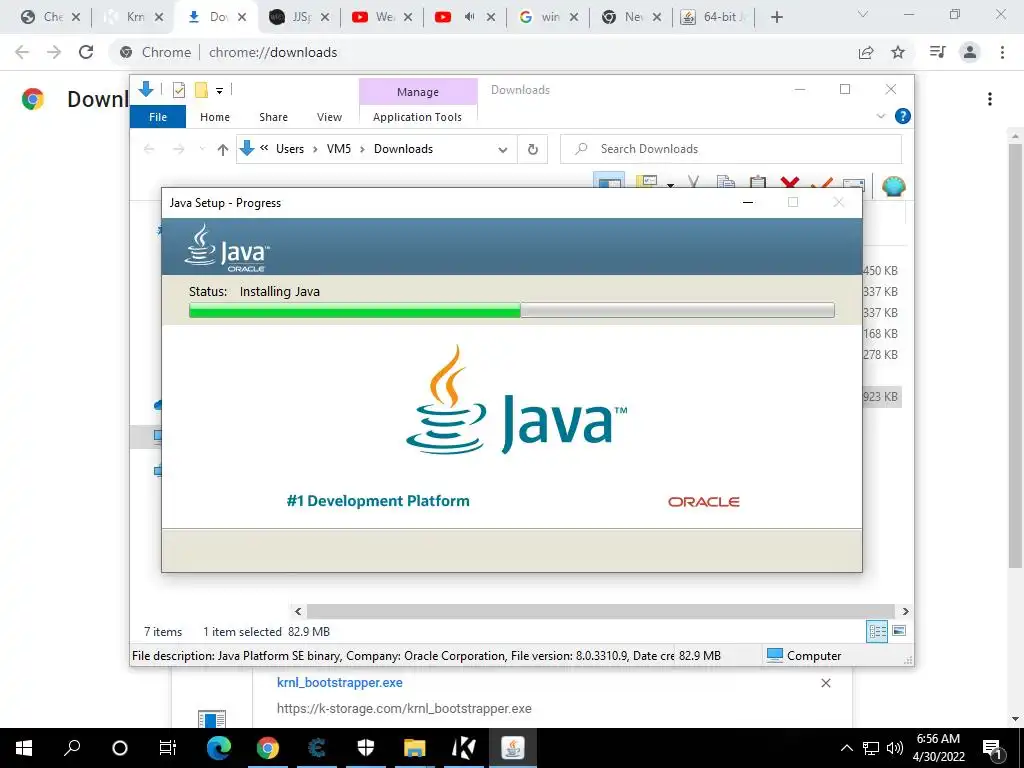This screenshot has width=1024, height=768.
Task: Show hidden system tray icons chevron
Action: (846, 748)
